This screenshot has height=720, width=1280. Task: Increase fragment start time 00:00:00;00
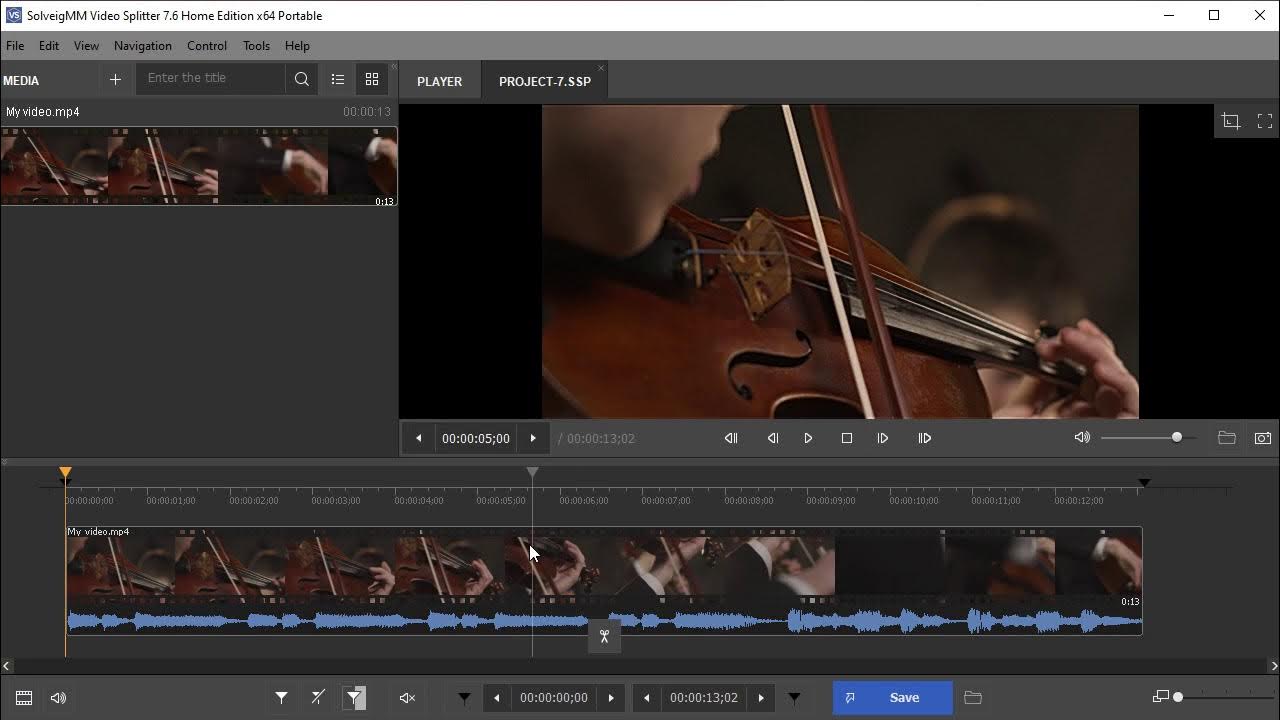tap(611, 698)
